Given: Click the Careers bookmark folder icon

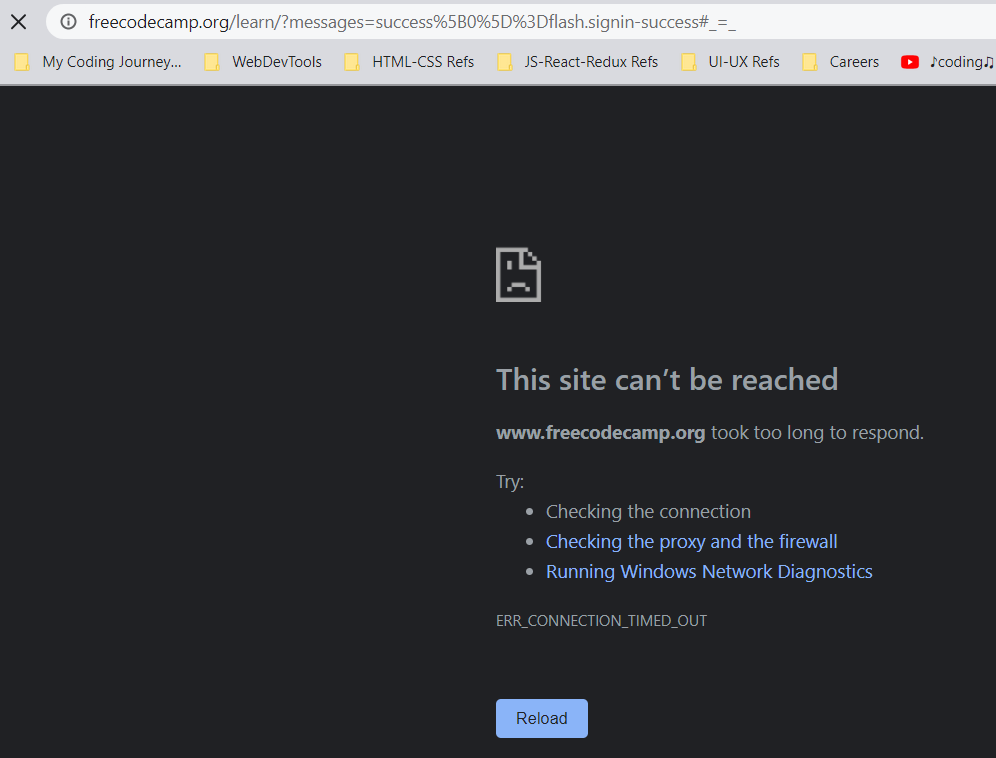Looking at the screenshot, I should [x=810, y=61].
